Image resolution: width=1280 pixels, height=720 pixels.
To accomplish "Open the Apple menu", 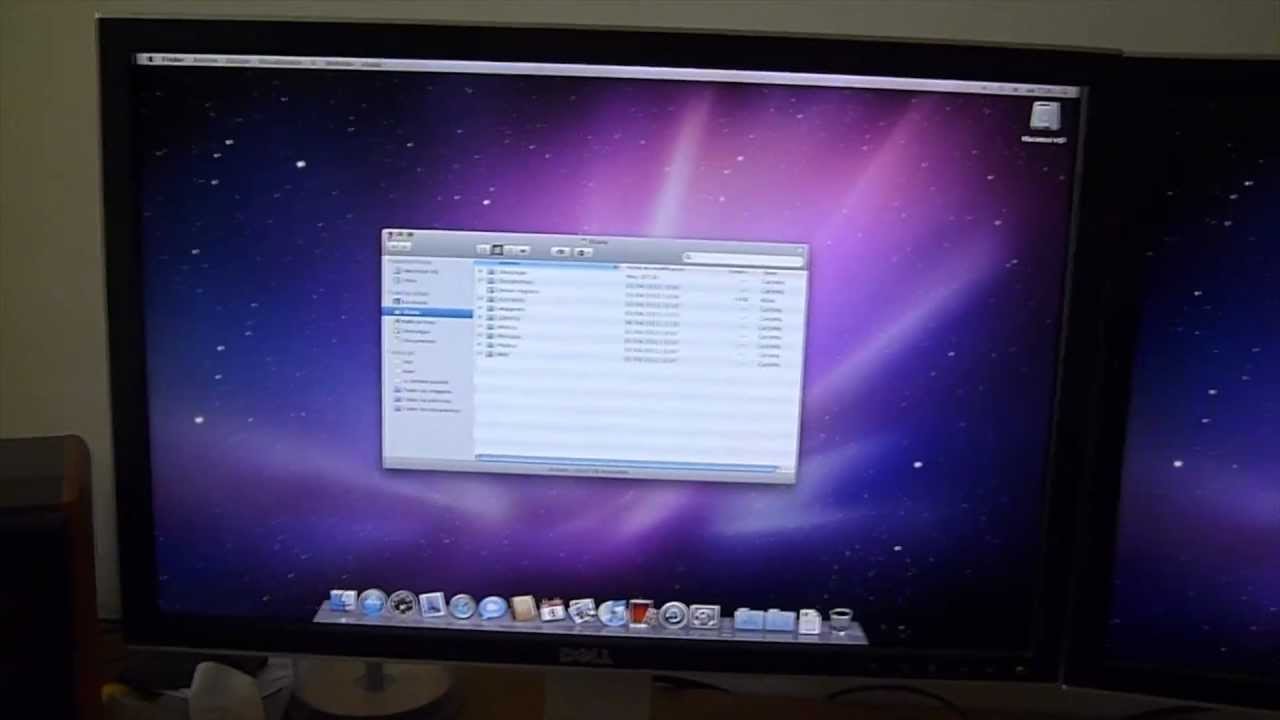I will coord(150,59).
